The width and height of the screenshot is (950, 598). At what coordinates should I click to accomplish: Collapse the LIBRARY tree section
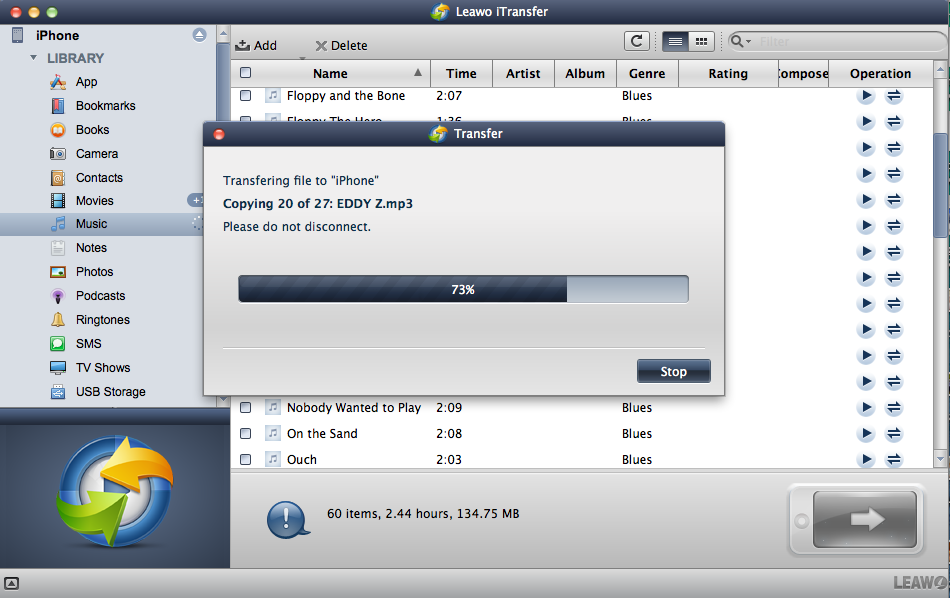(x=34, y=58)
